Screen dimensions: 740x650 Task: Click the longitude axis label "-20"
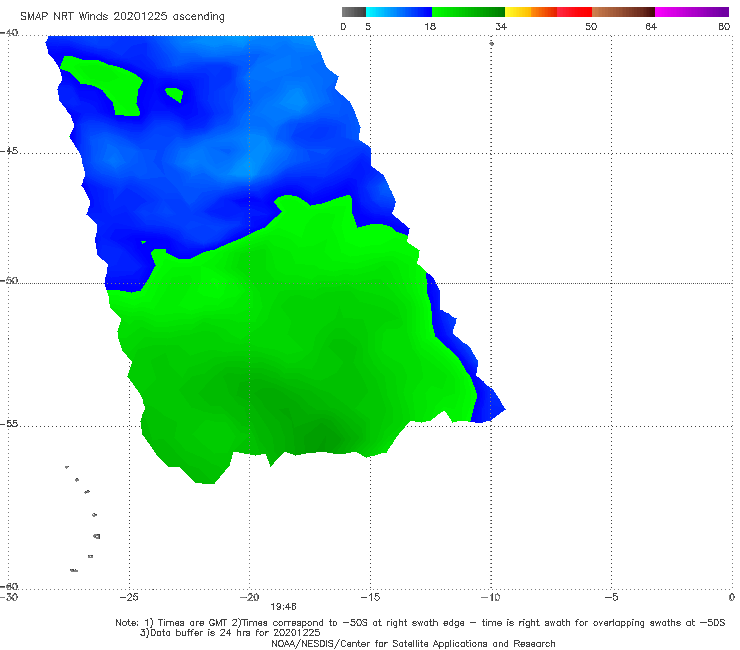(x=250, y=597)
